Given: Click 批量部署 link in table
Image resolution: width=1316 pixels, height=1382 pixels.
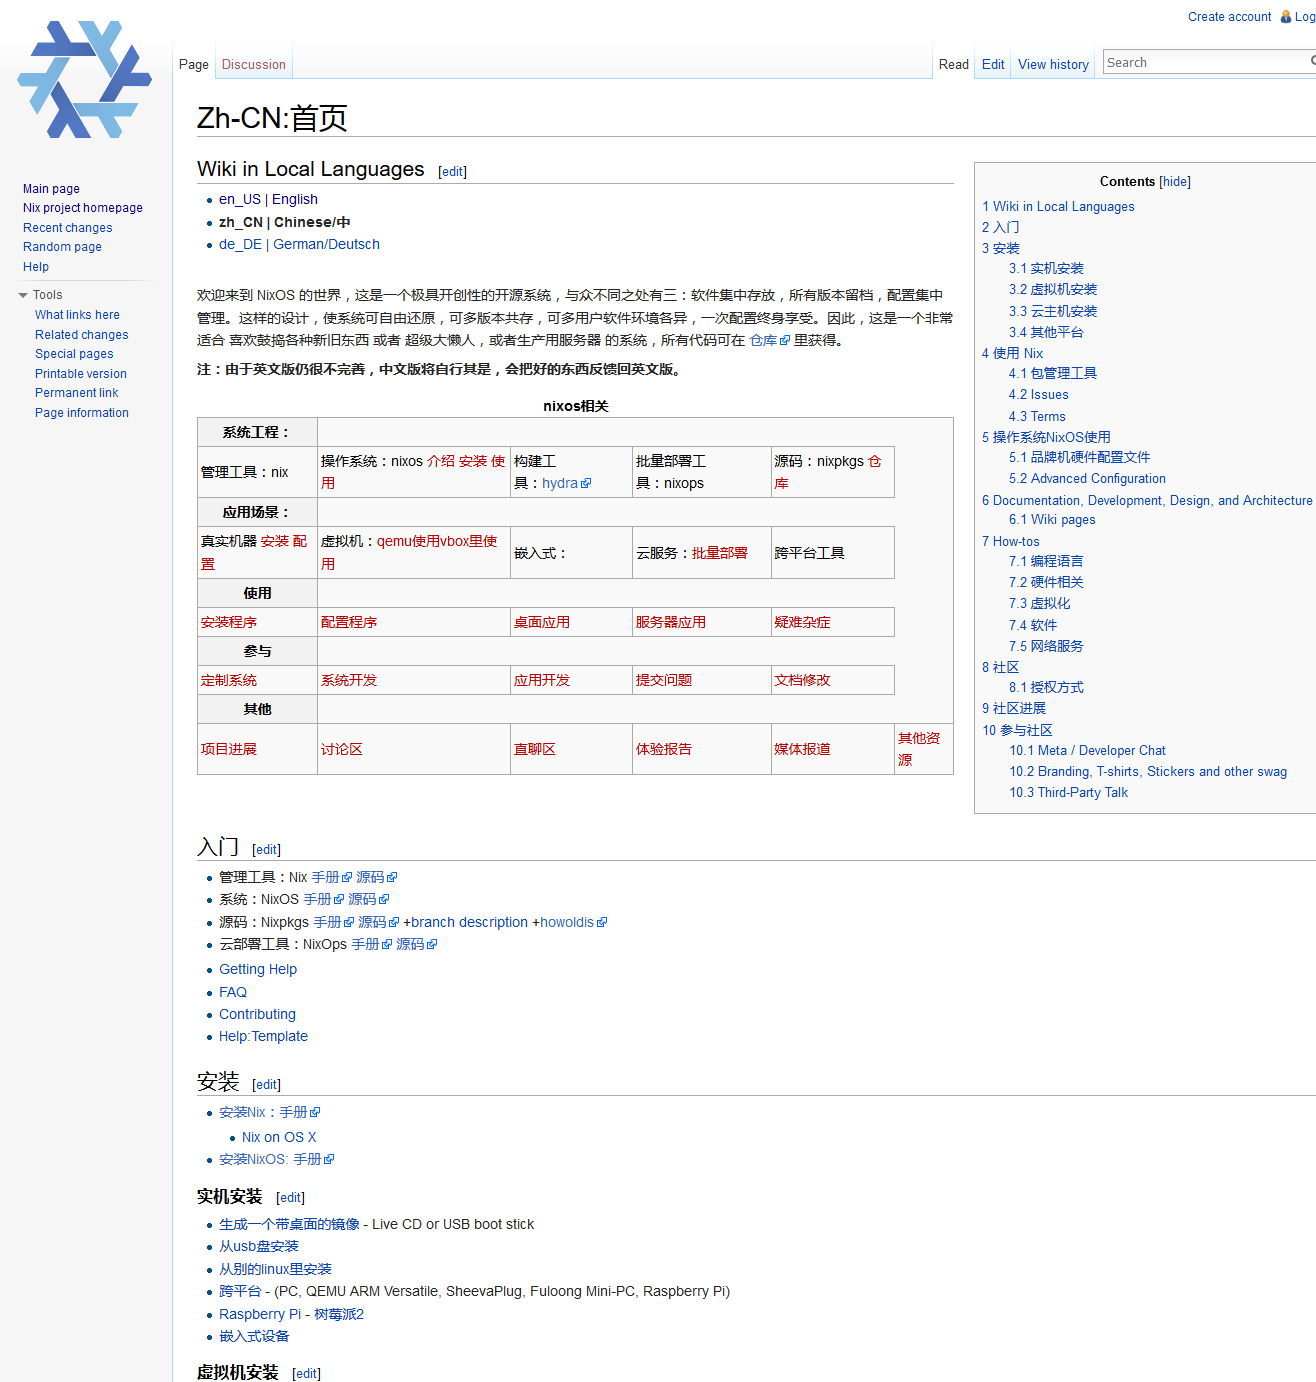Looking at the screenshot, I should pos(719,553).
